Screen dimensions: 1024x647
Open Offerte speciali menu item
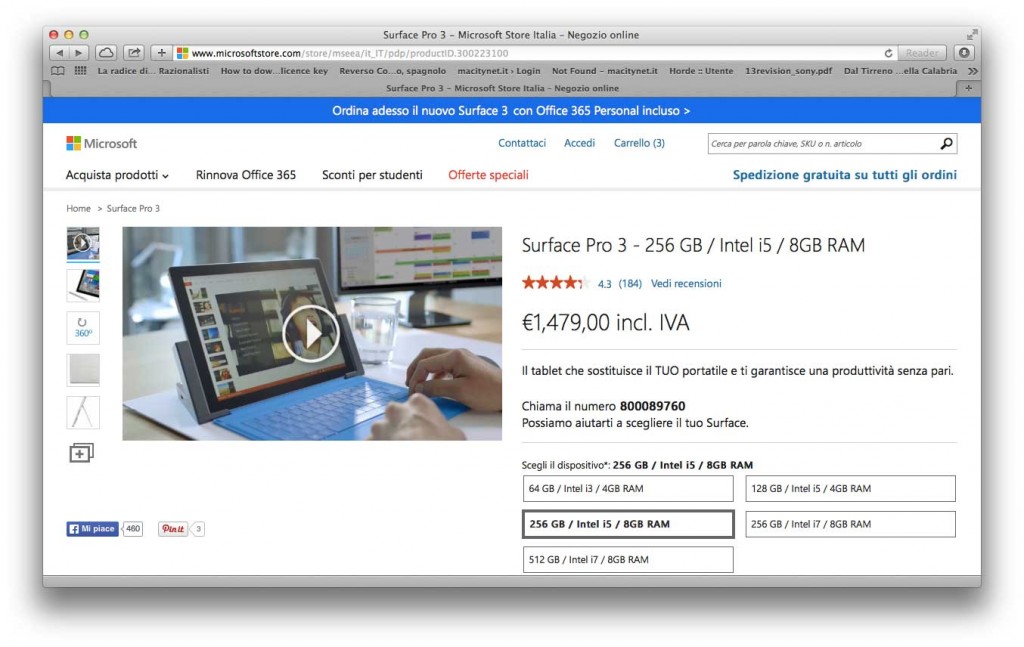coord(488,175)
